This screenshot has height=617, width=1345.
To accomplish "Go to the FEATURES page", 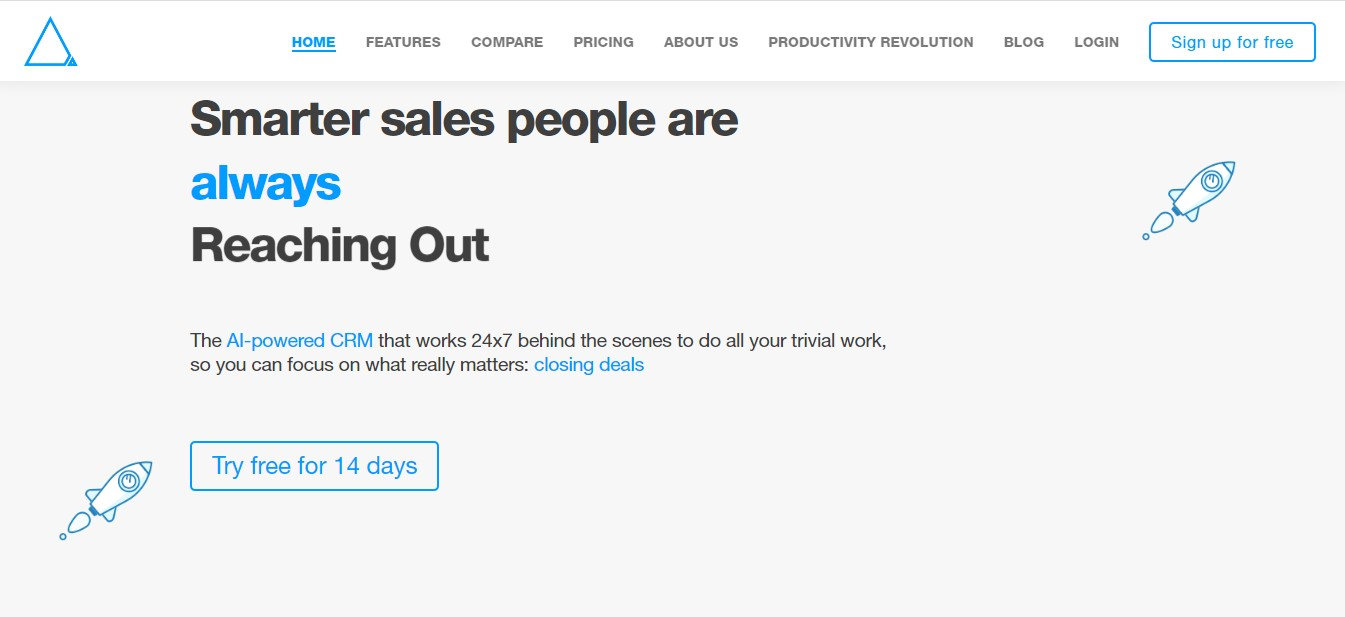I will coord(403,42).
